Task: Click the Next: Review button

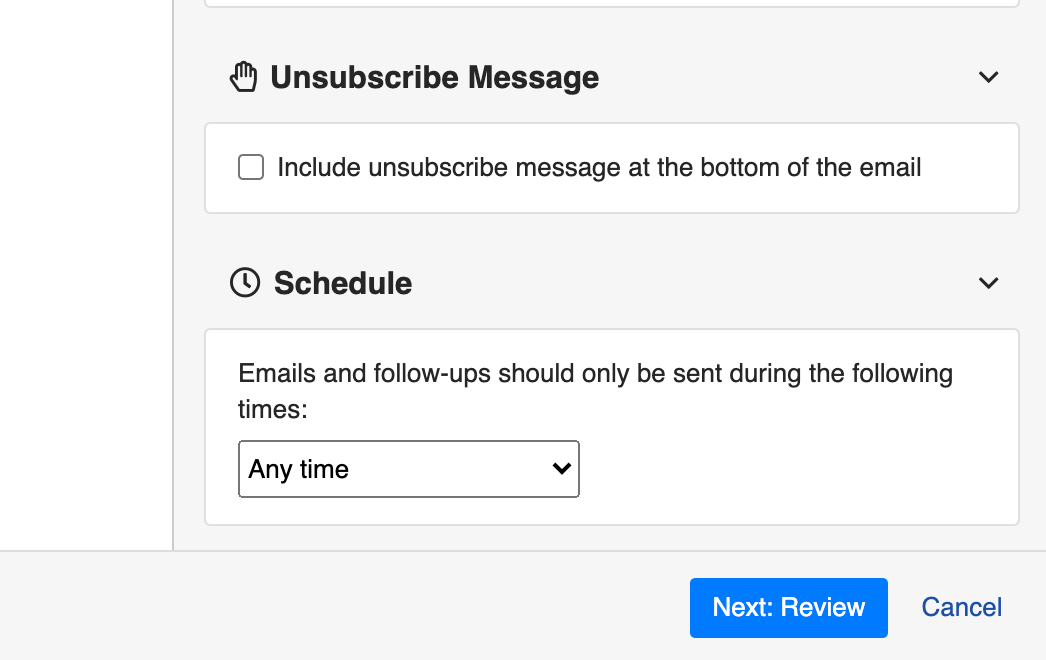Action: coord(789,607)
